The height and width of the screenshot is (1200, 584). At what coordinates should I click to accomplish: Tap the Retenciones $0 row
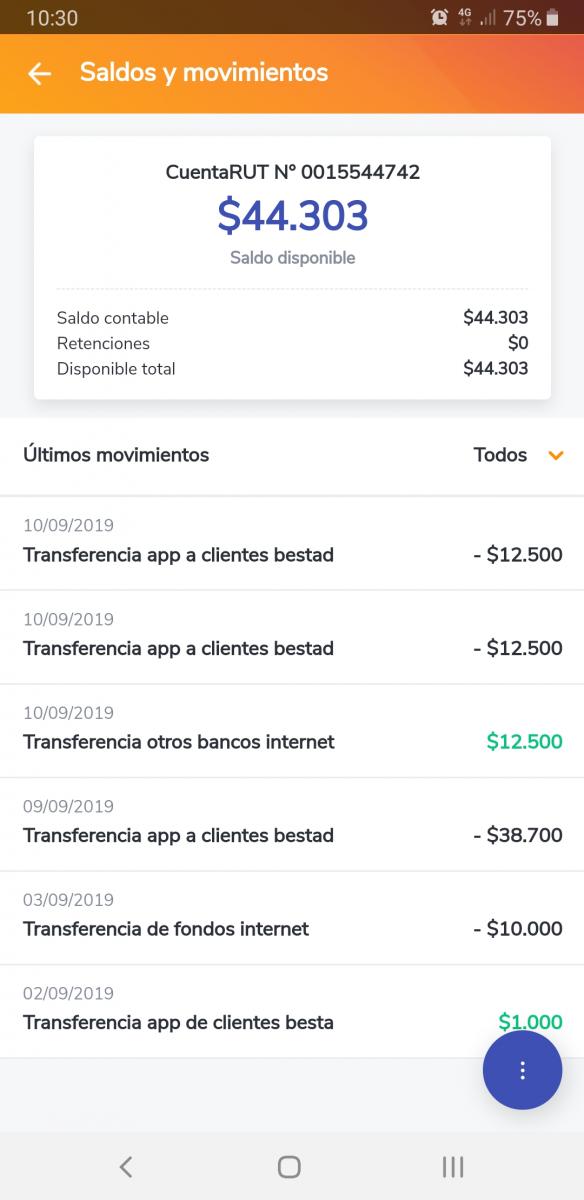[x=292, y=342]
